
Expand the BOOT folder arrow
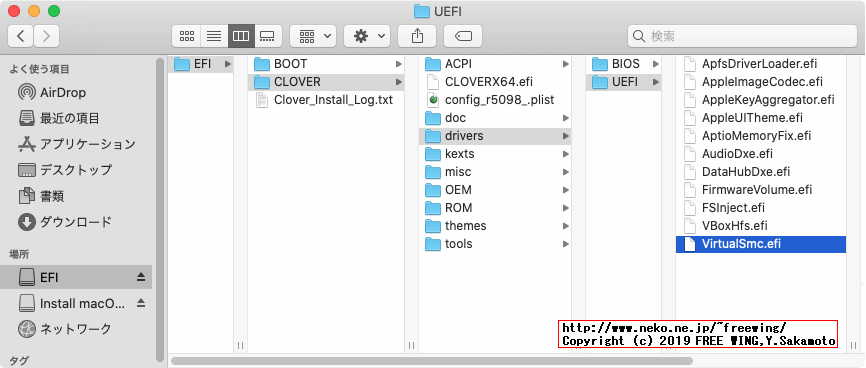(x=399, y=64)
